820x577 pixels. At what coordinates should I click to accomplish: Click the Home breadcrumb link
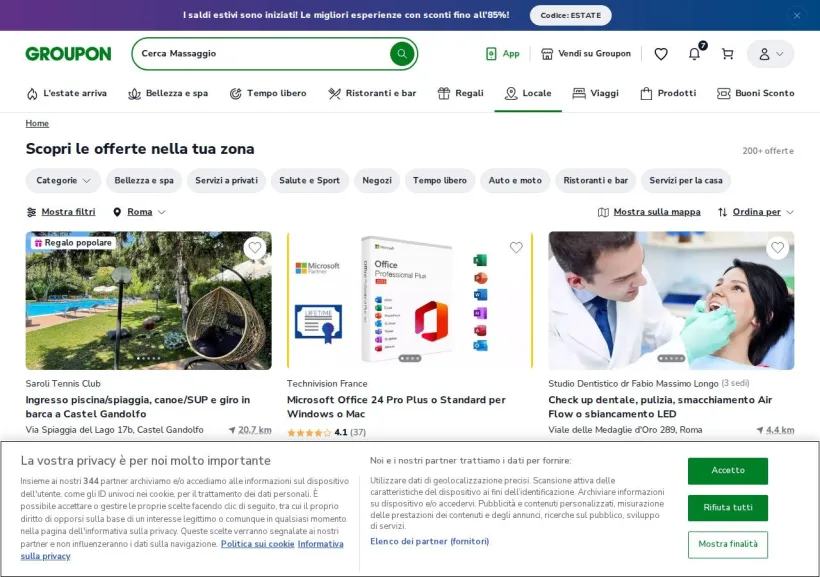click(x=37, y=123)
